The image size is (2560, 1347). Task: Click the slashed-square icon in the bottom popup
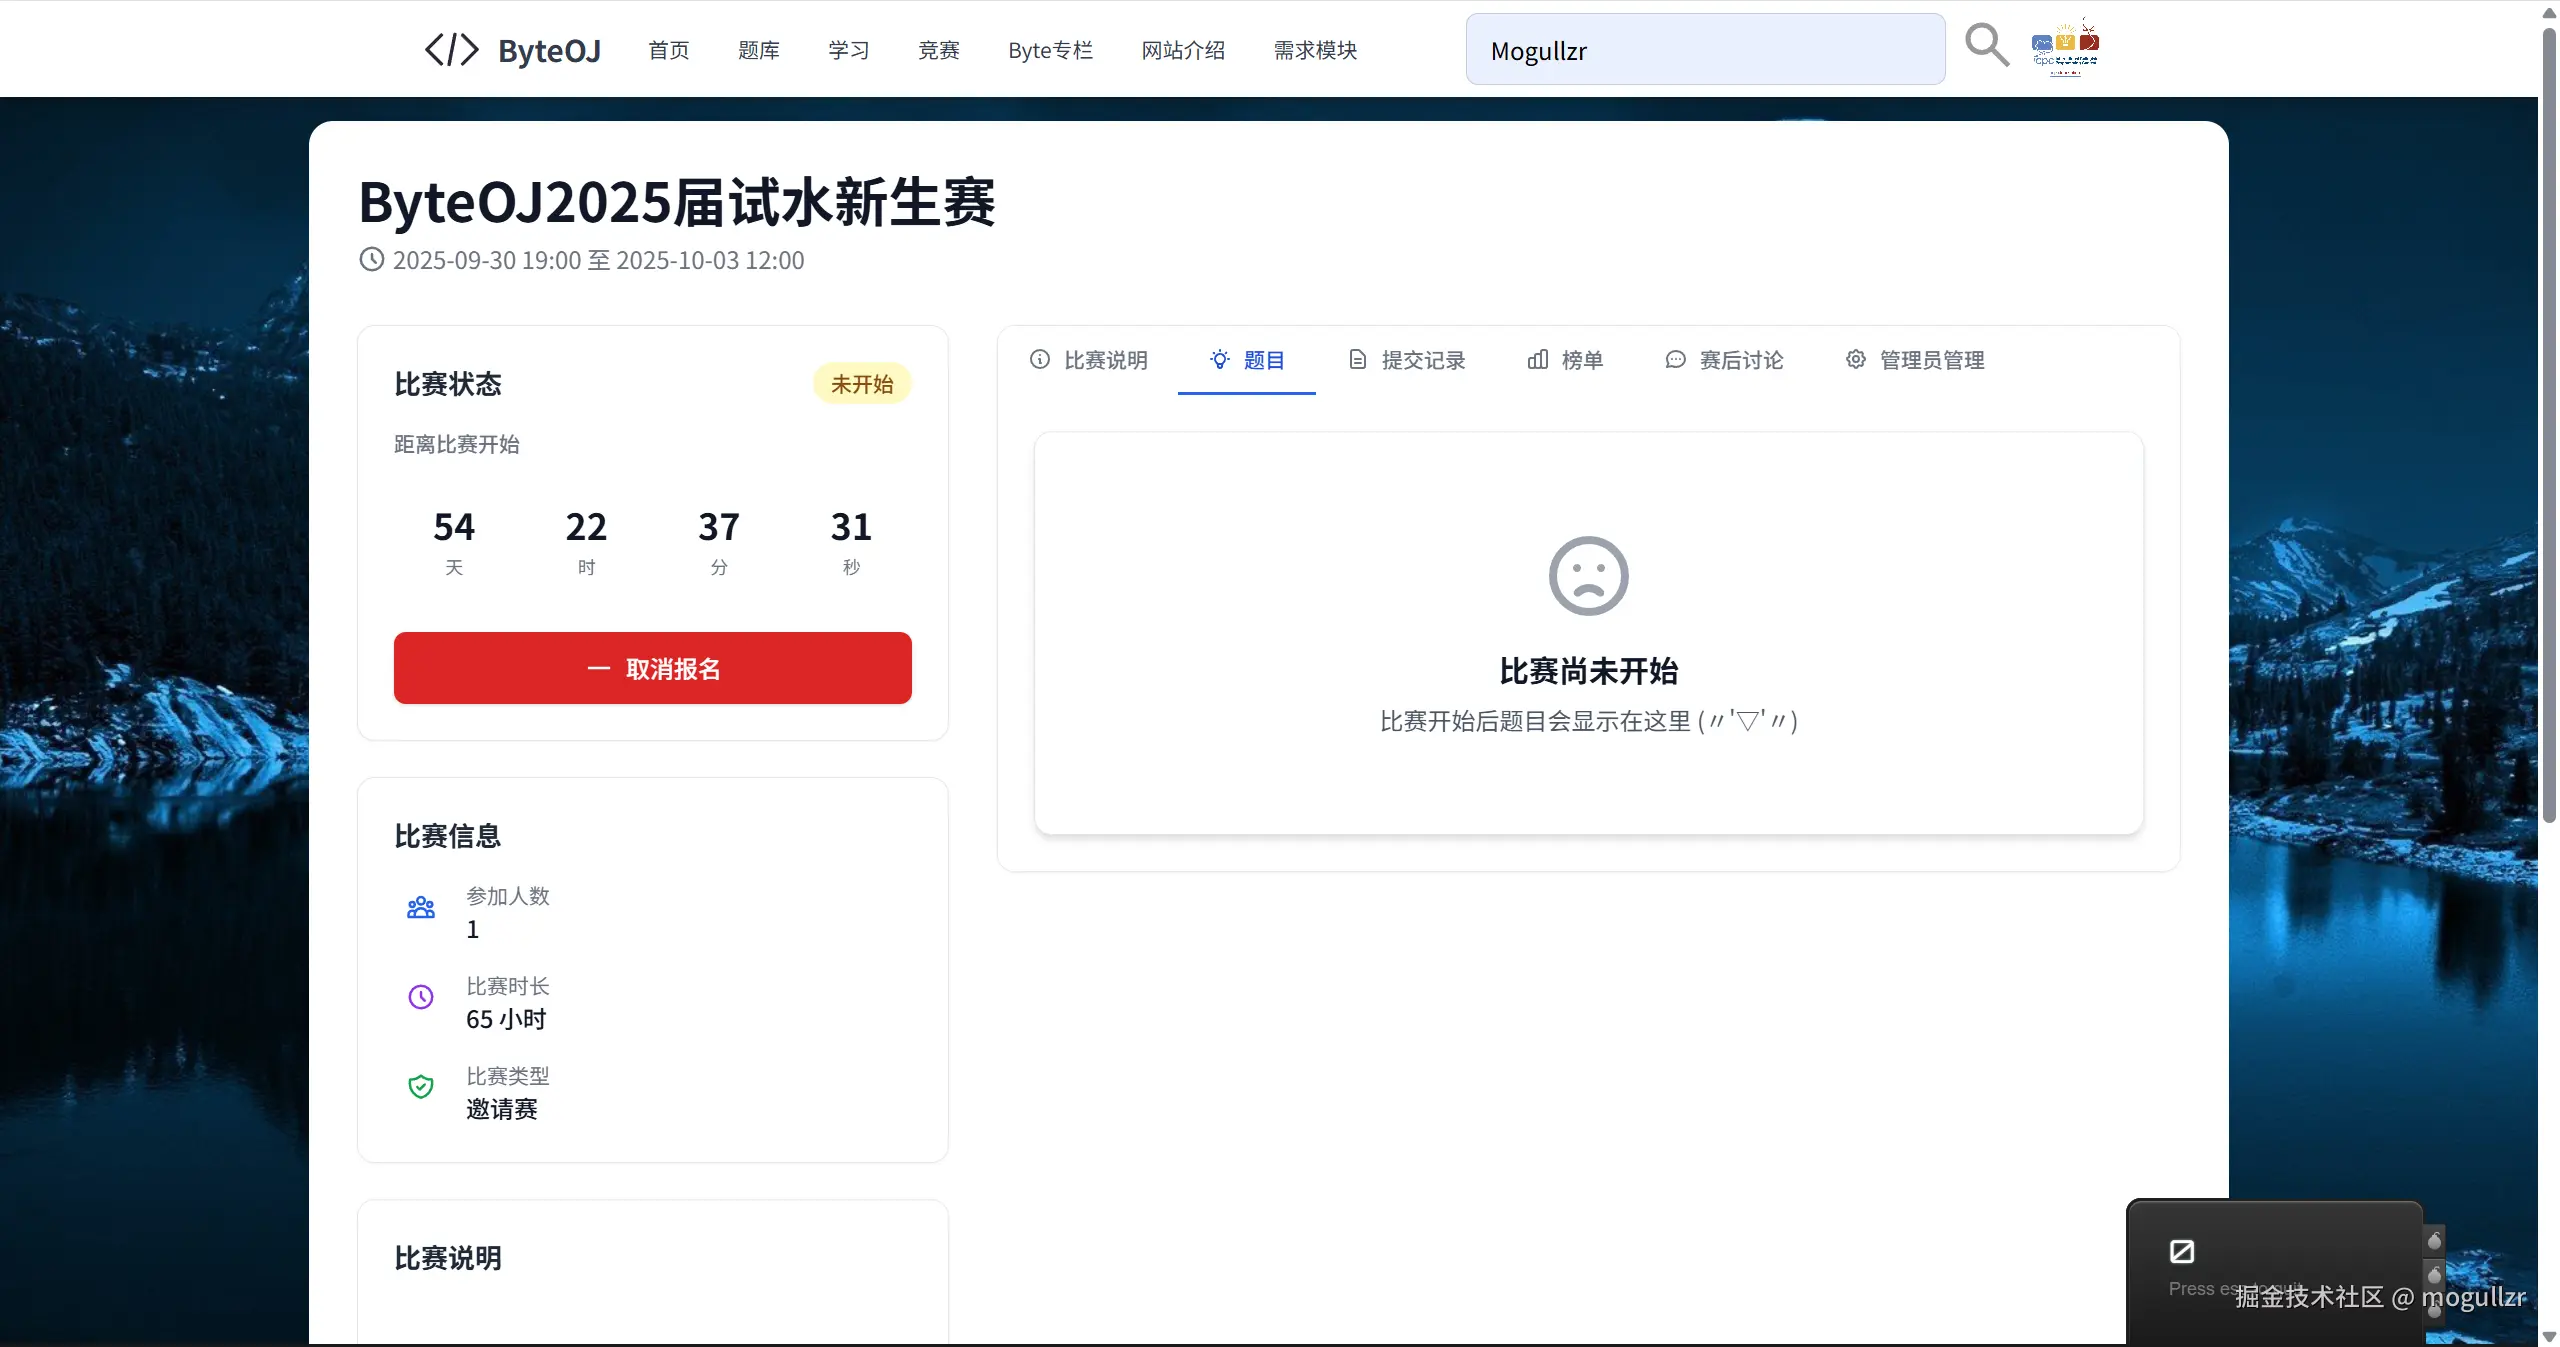pyautogui.click(x=2182, y=1251)
